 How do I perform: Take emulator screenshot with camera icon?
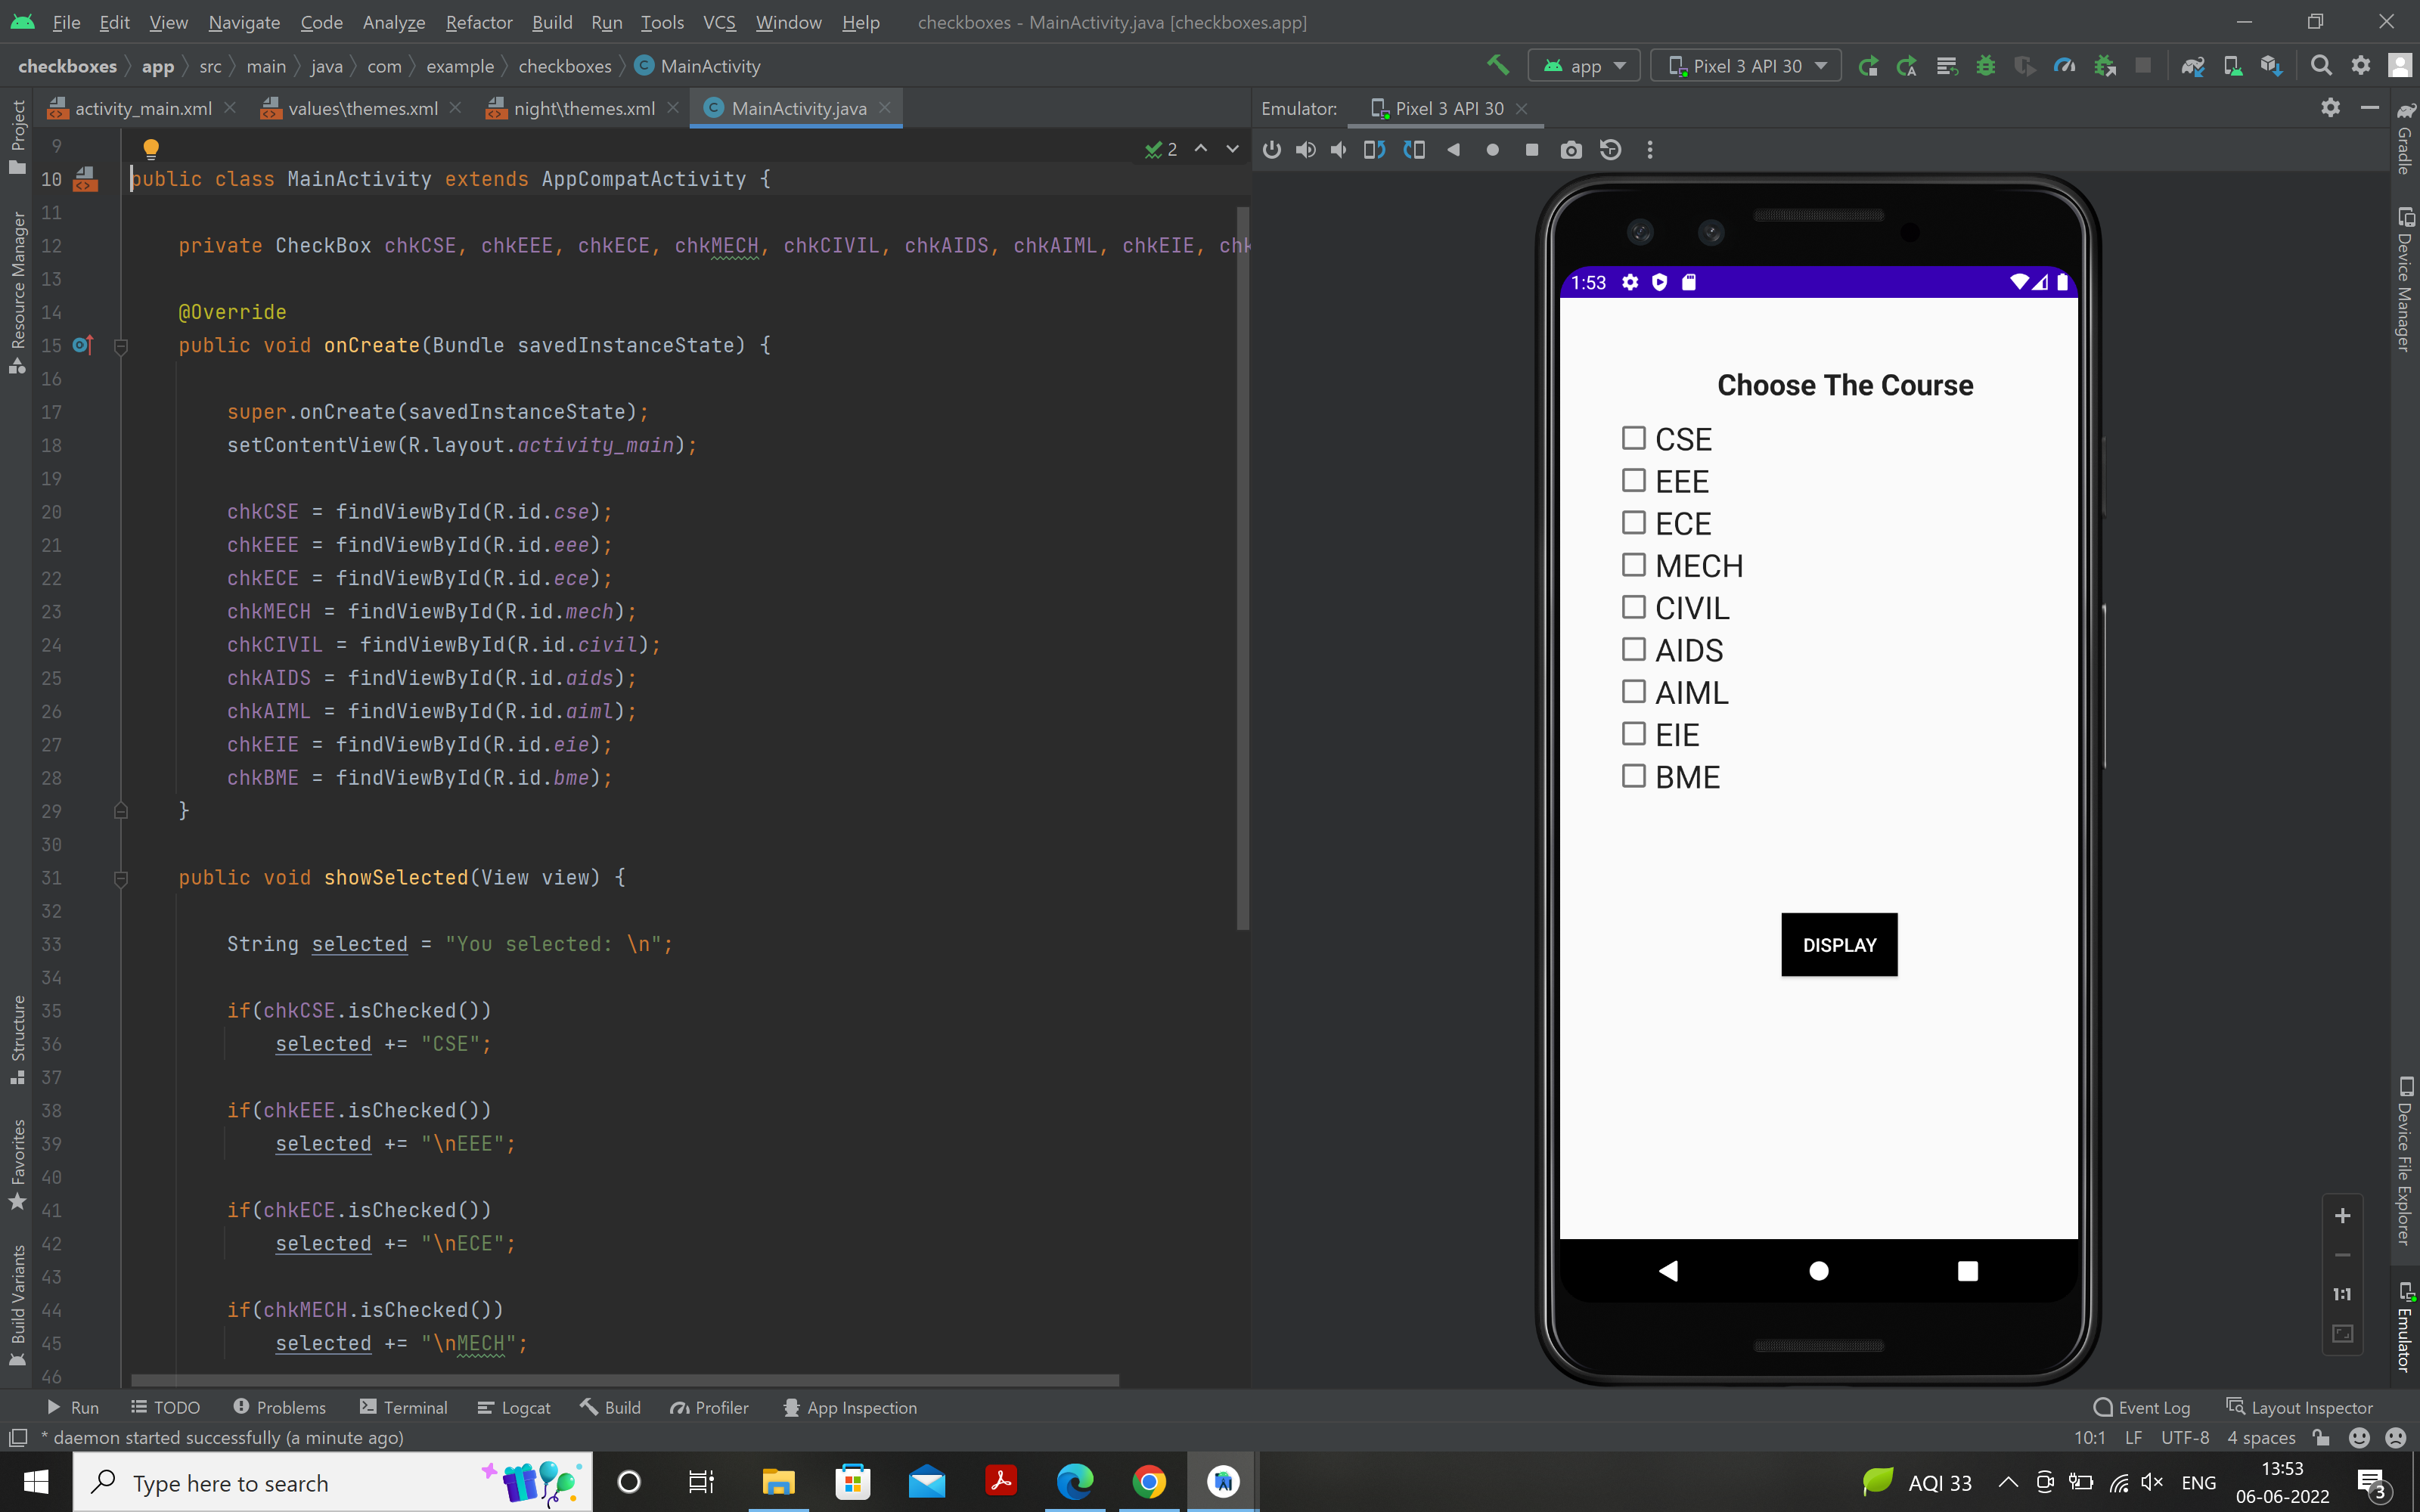pos(1571,150)
